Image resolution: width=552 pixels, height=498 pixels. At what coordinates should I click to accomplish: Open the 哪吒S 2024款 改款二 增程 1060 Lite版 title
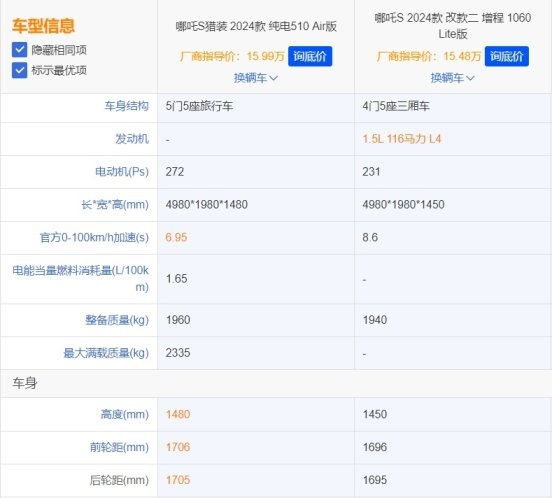point(453,26)
